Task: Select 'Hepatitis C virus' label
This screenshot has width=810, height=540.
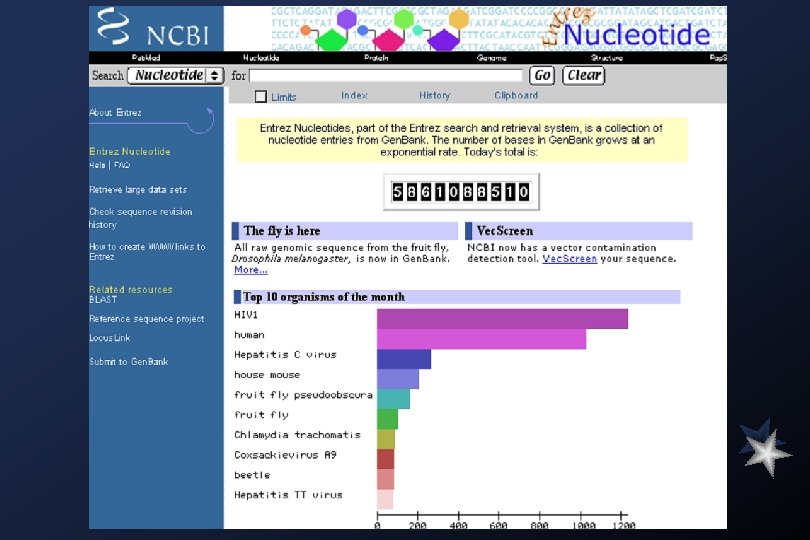Action: coord(285,354)
